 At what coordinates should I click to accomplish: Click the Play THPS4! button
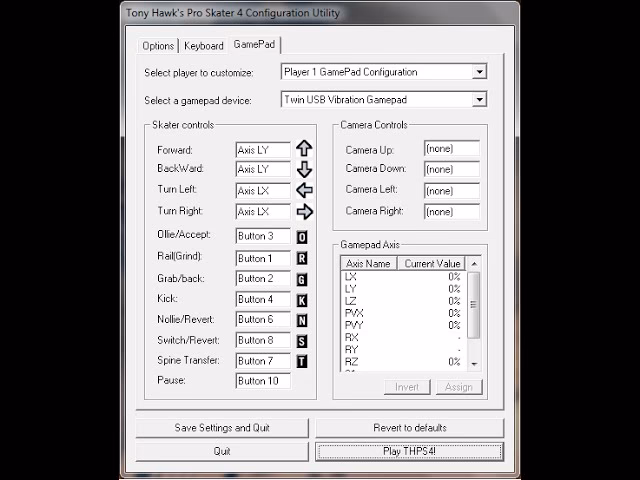pos(409,451)
